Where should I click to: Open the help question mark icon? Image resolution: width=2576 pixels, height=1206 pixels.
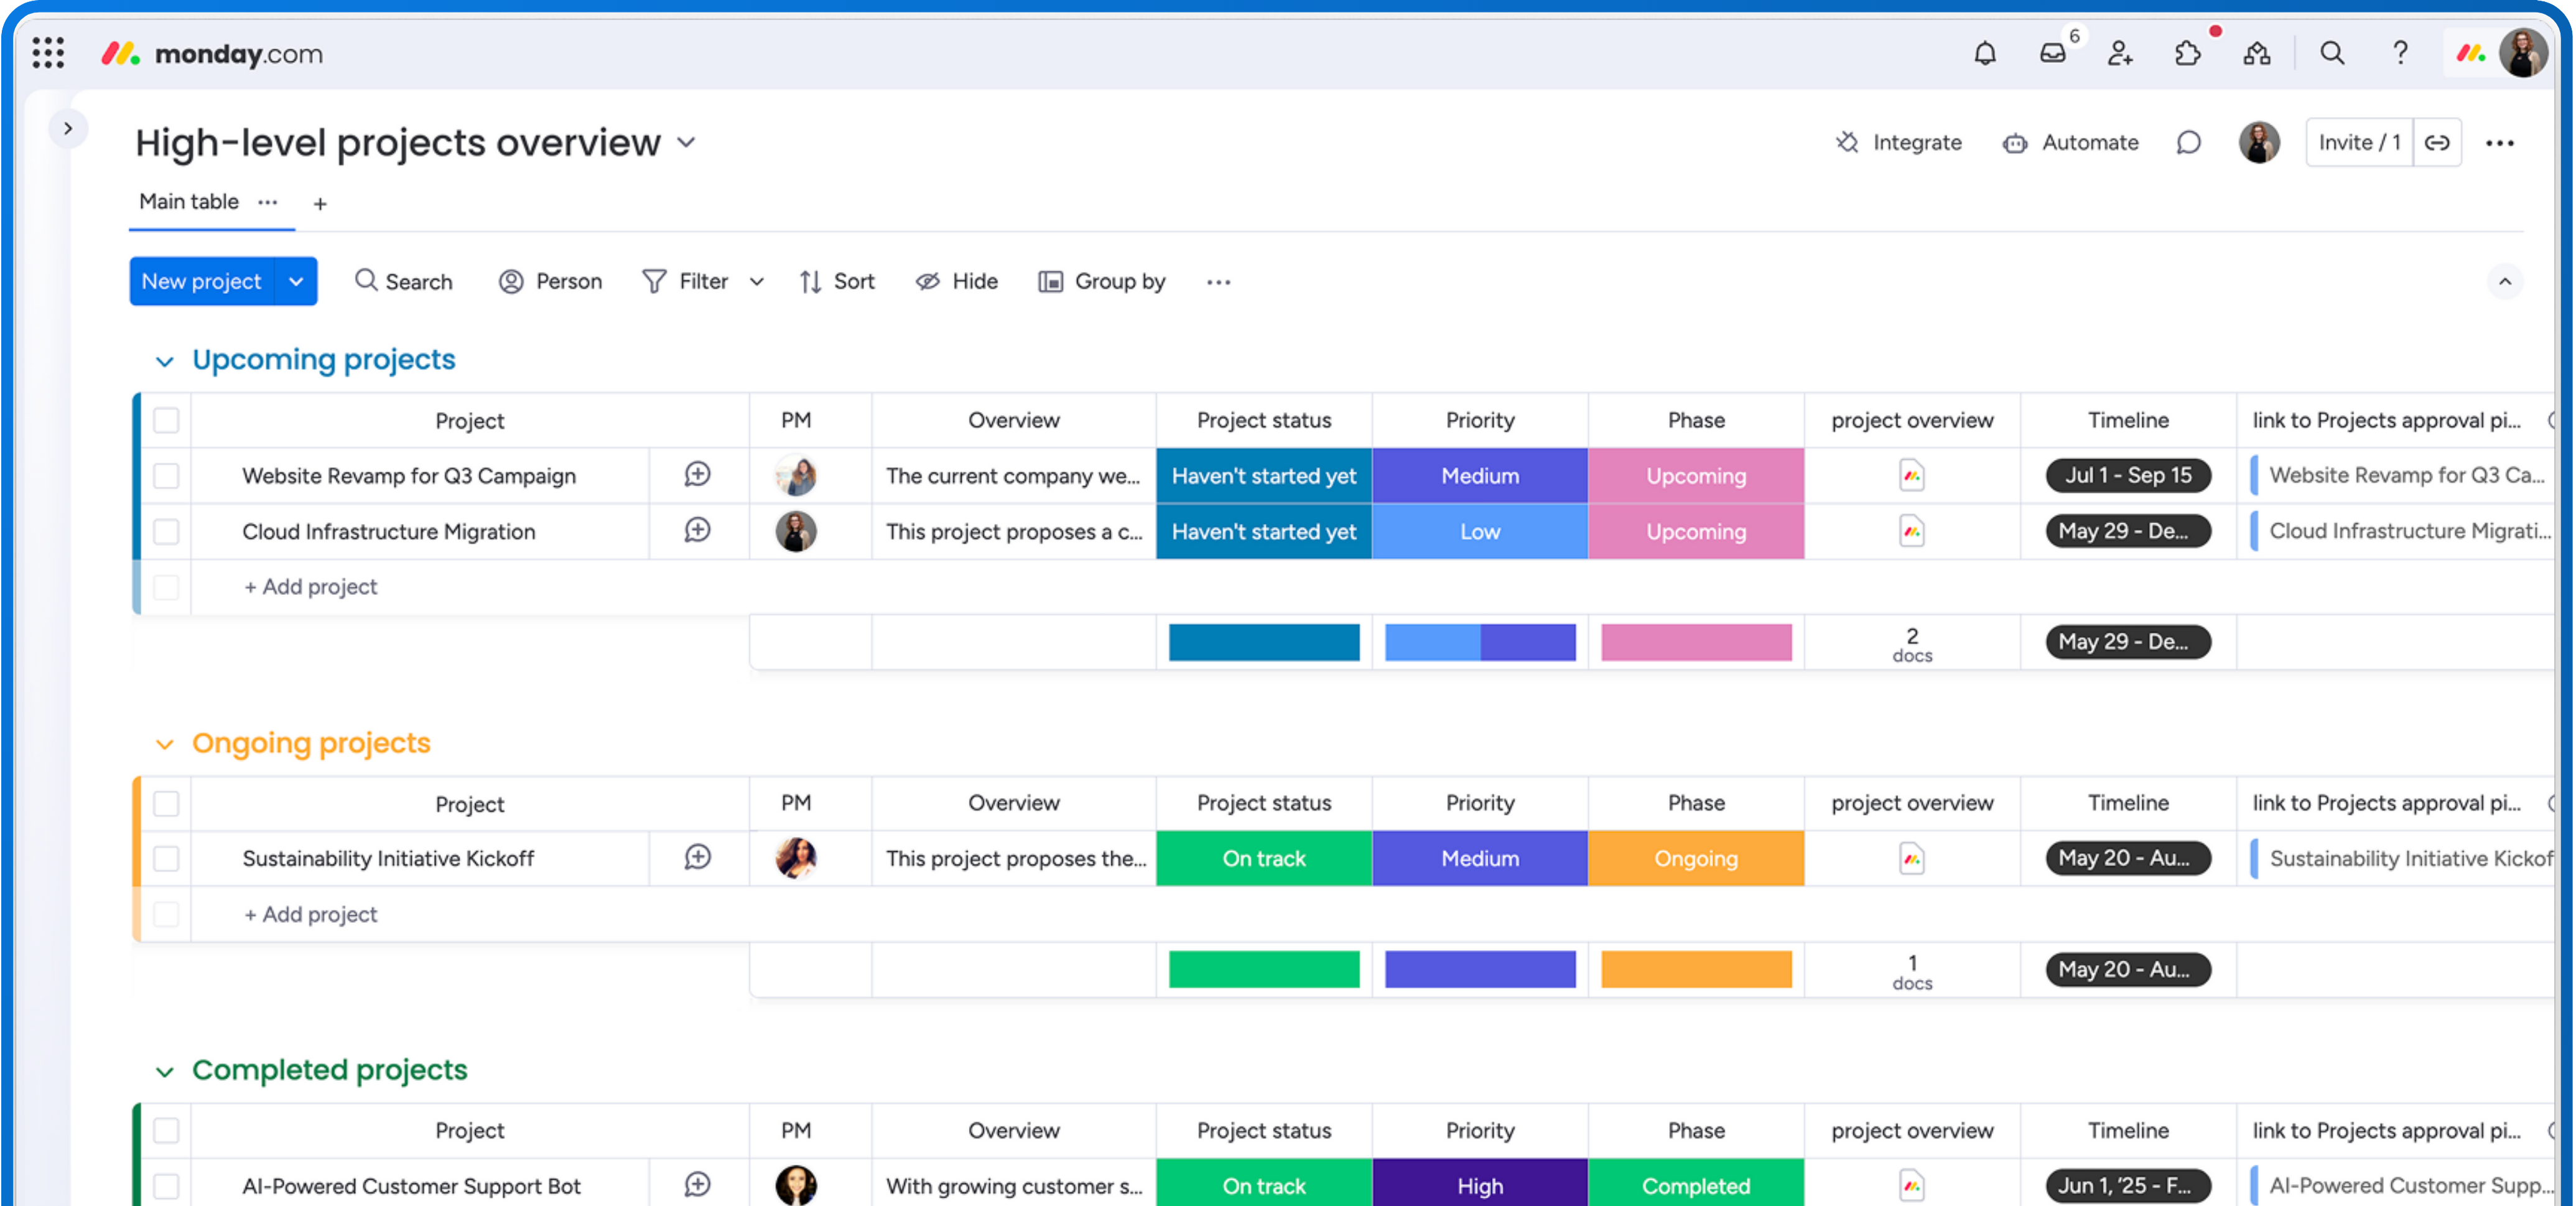click(x=2399, y=53)
